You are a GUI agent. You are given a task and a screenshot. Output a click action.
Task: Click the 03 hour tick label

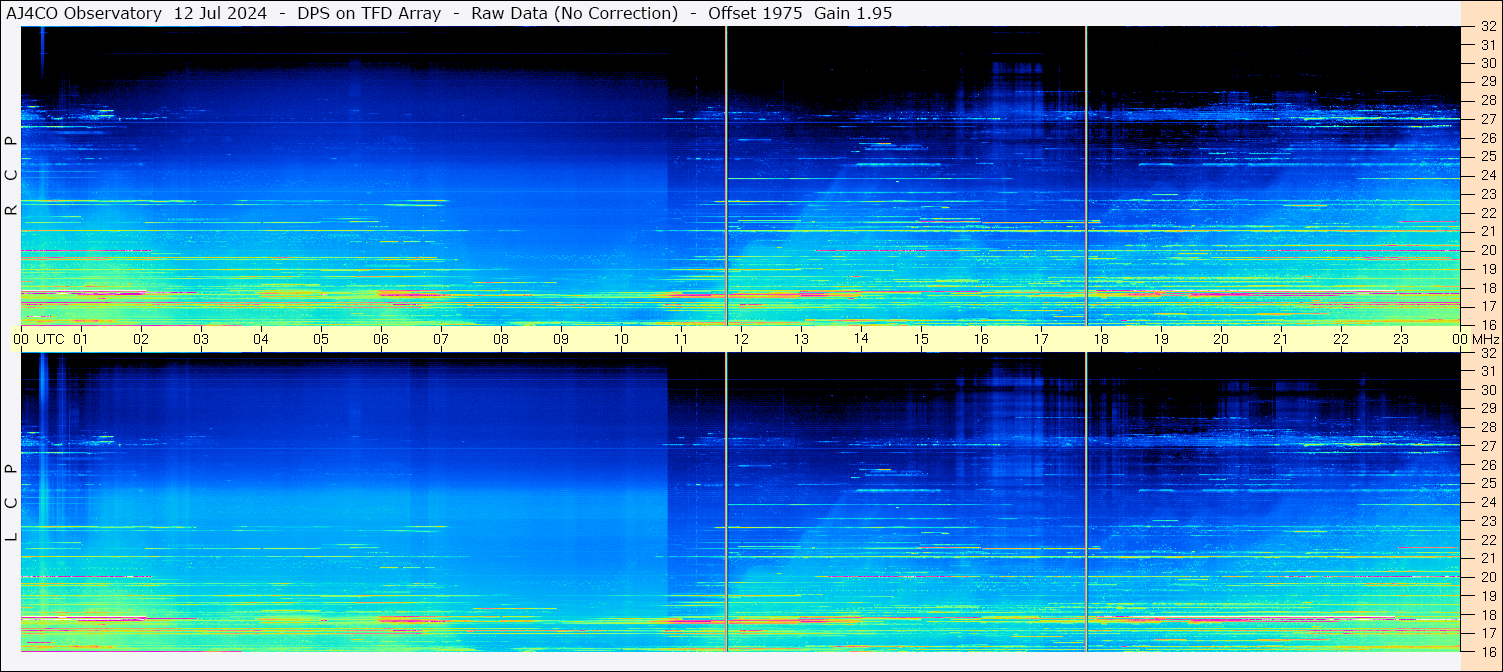(201, 339)
